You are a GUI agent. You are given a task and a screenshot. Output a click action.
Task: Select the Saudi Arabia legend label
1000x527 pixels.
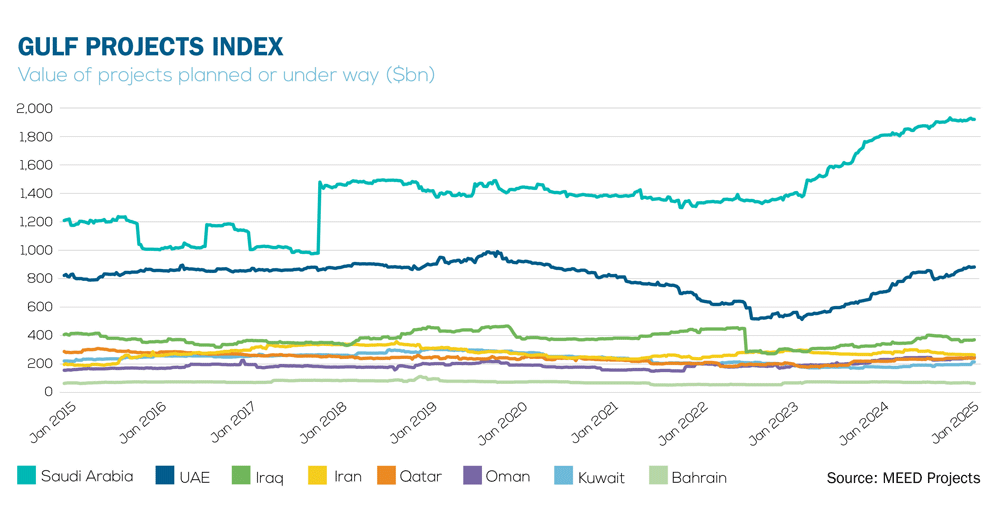(x=87, y=477)
